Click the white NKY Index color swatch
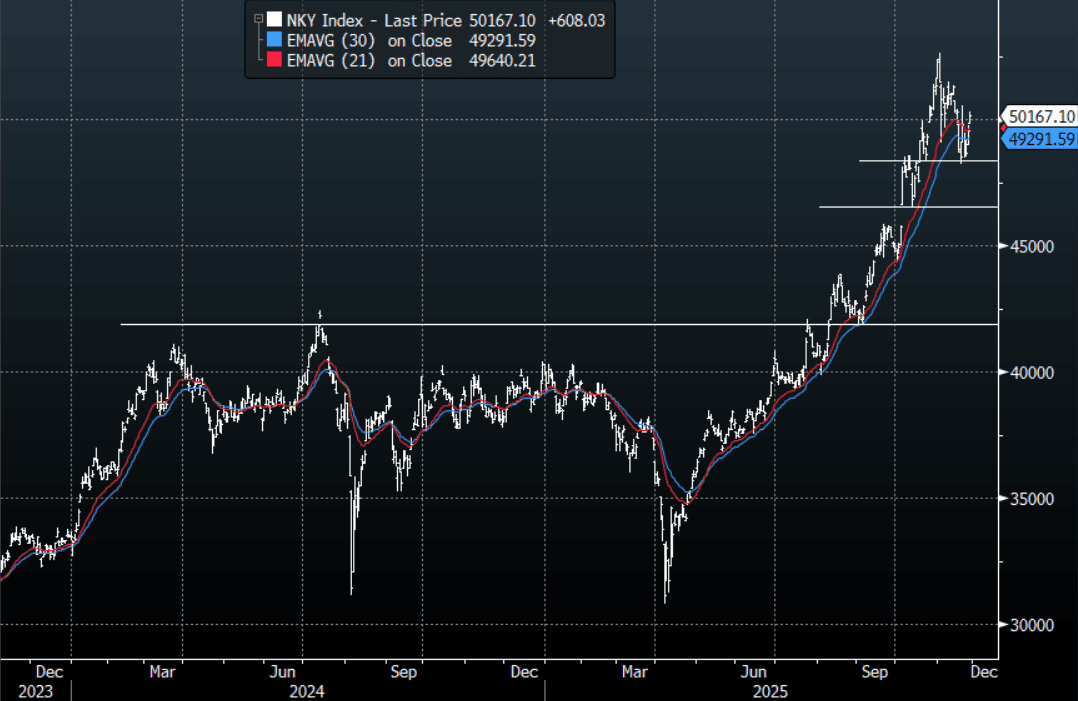This screenshot has height=701, width=1078. point(274,20)
